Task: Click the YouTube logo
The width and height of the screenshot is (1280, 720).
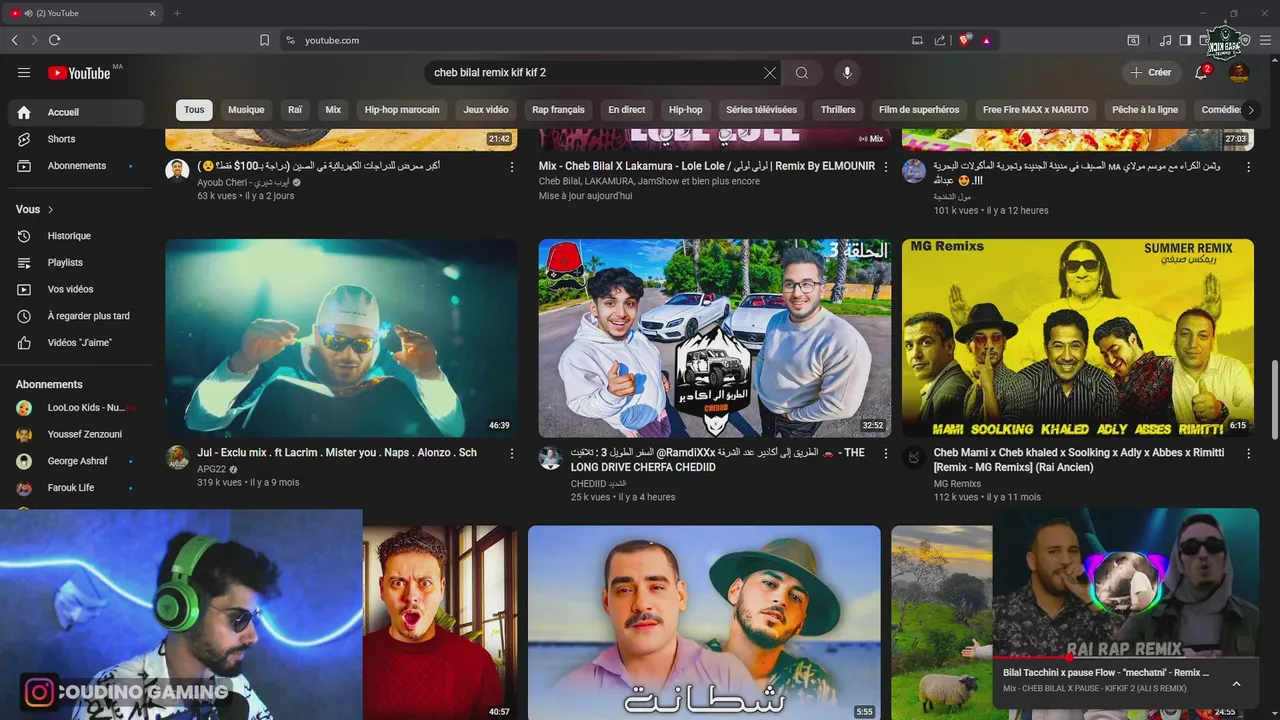Action: 79,73
